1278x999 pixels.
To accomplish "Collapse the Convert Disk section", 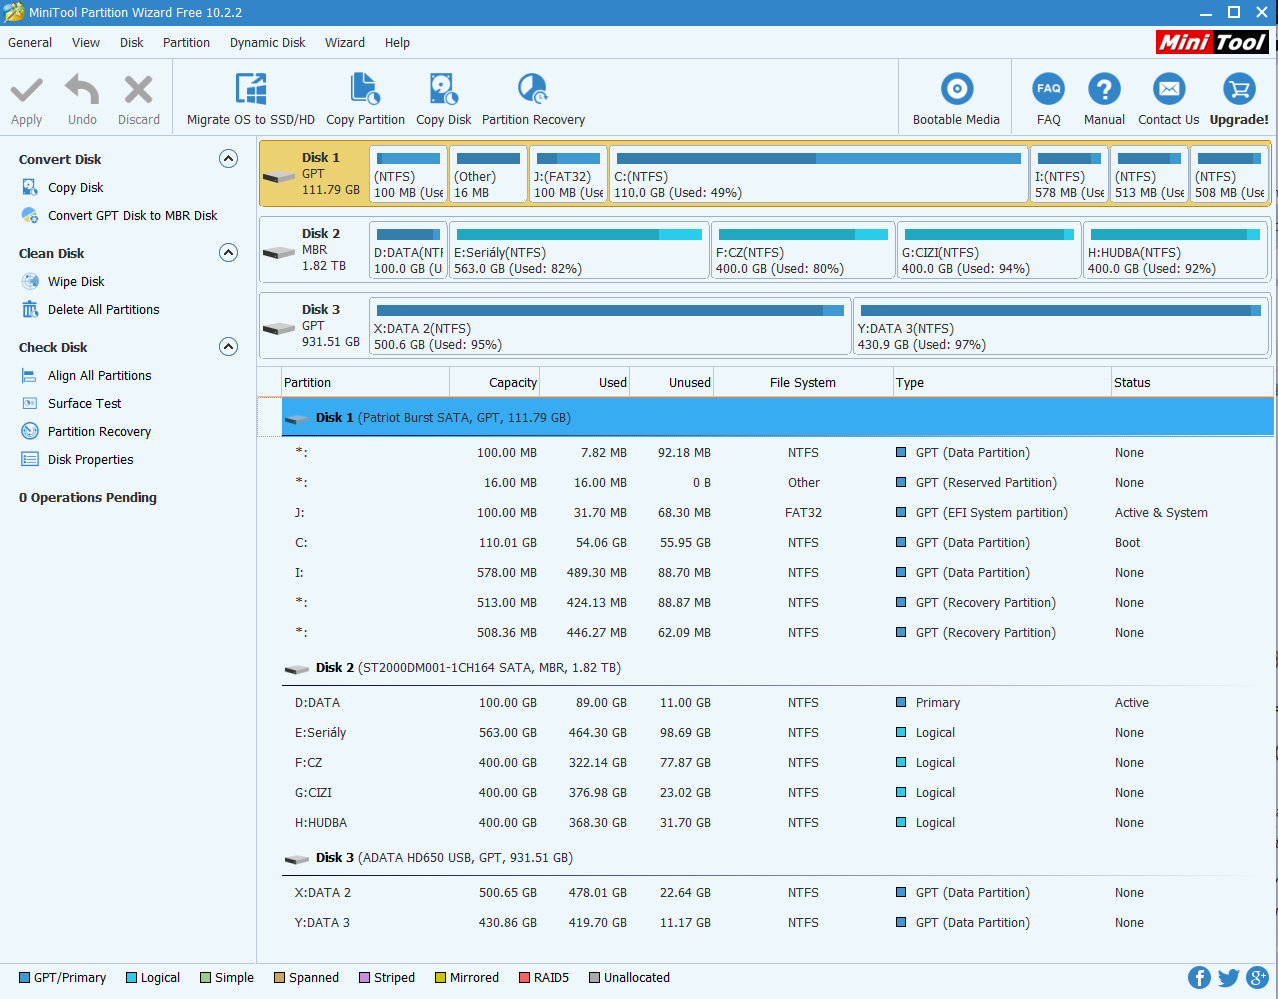I will click(x=228, y=159).
